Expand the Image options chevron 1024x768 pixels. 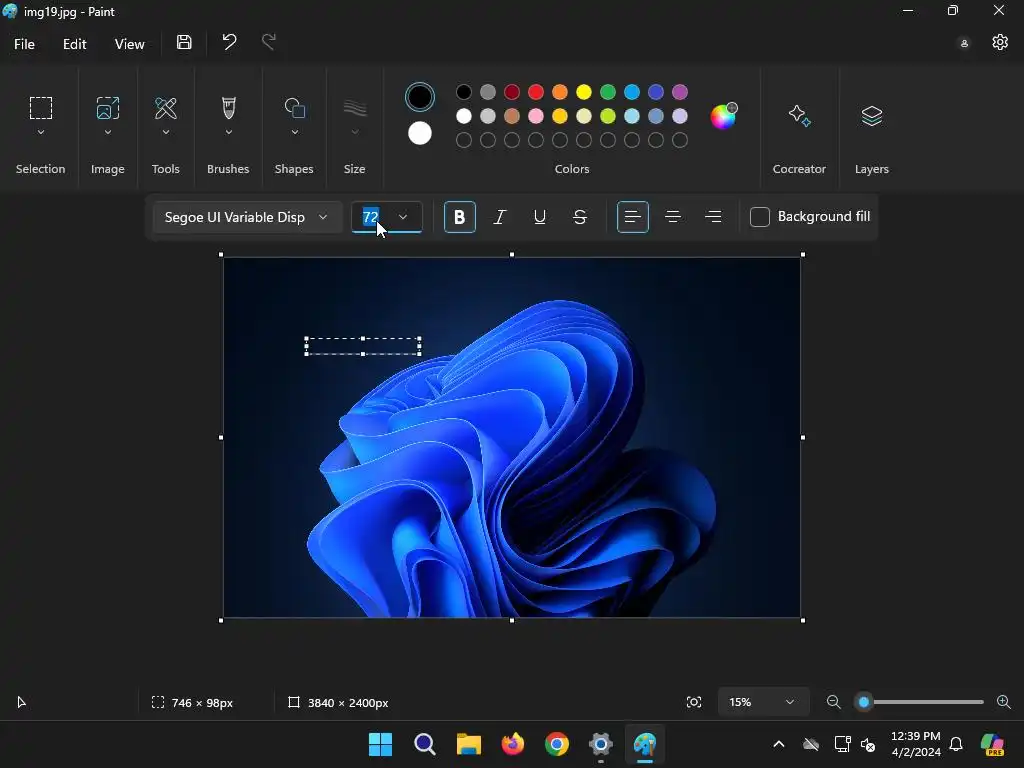click(108, 133)
